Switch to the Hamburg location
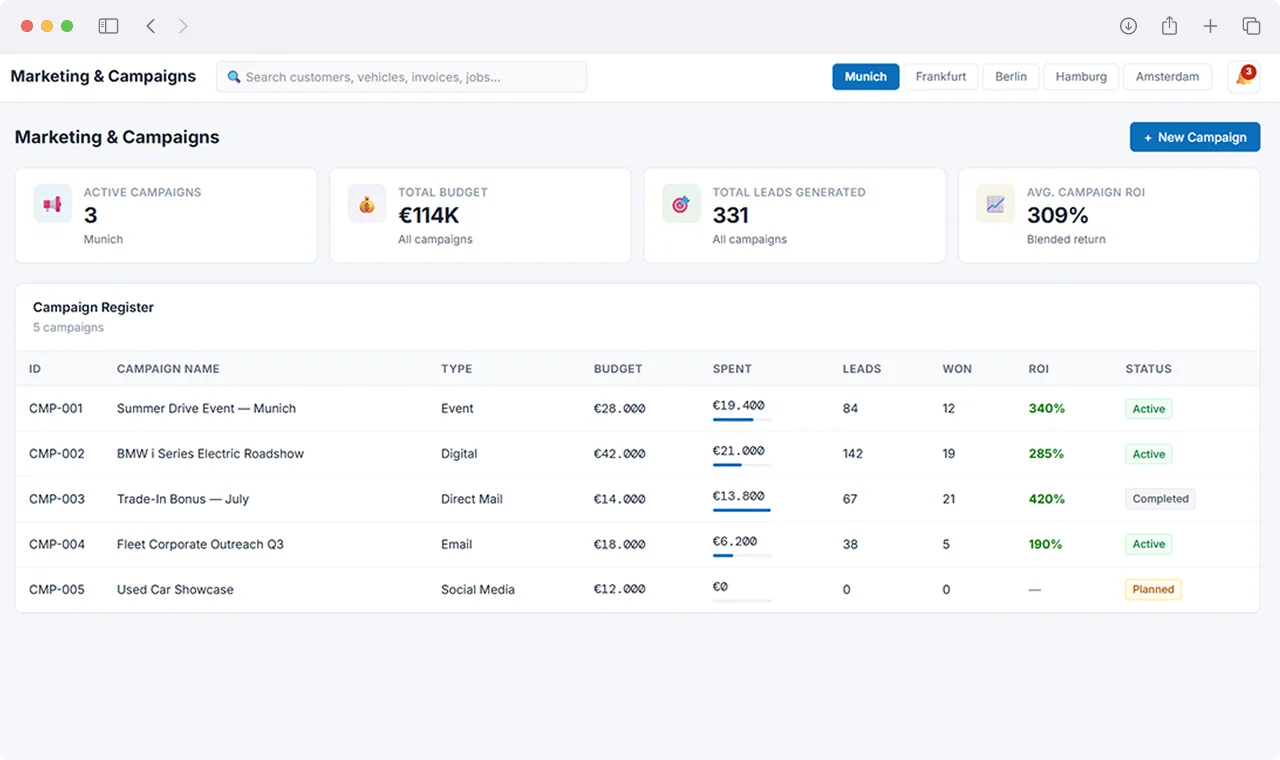The height and width of the screenshot is (760, 1280). tap(1081, 77)
